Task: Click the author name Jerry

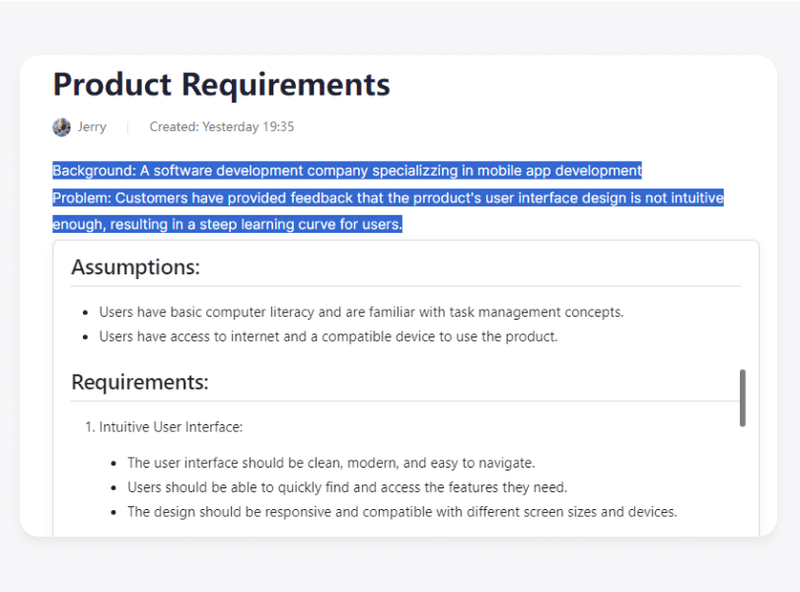Action: click(x=92, y=127)
